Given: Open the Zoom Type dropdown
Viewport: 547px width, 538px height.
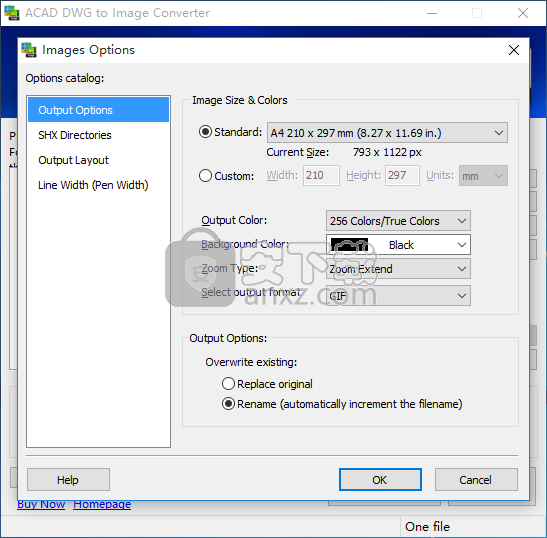Looking at the screenshot, I should pyautogui.click(x=398, y=269).
